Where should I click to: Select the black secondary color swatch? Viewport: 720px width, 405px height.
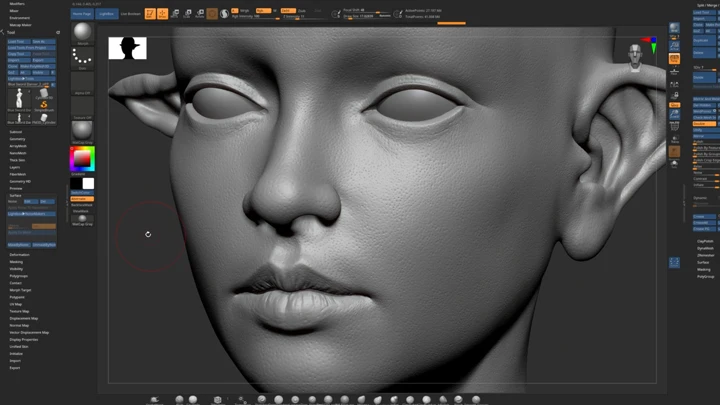76,184
